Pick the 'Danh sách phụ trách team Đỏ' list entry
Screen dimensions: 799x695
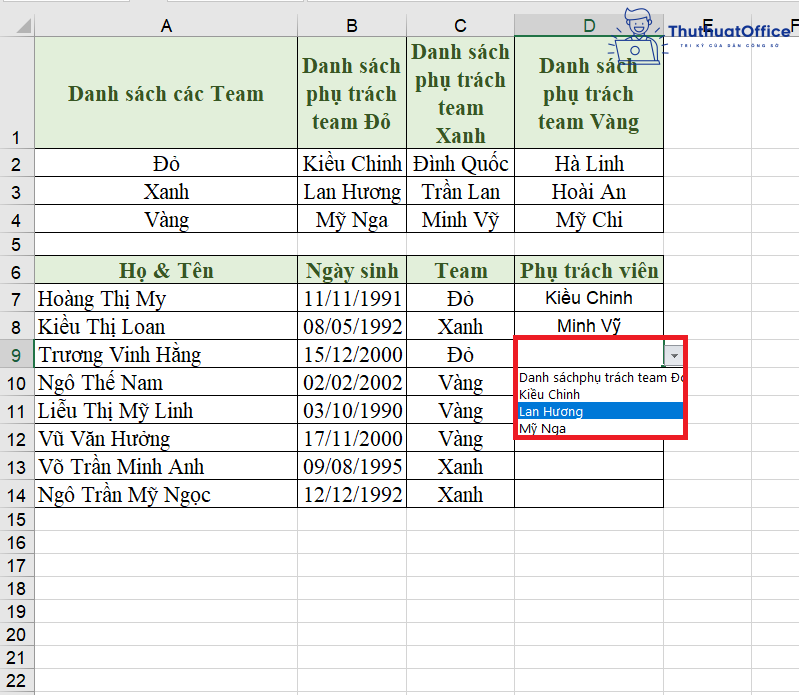(600, 378)
